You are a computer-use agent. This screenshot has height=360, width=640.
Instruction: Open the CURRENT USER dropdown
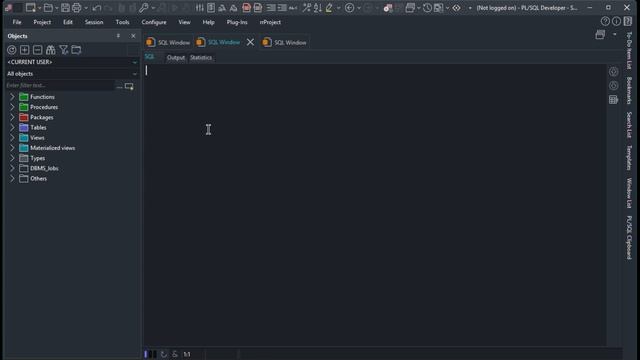135,62
